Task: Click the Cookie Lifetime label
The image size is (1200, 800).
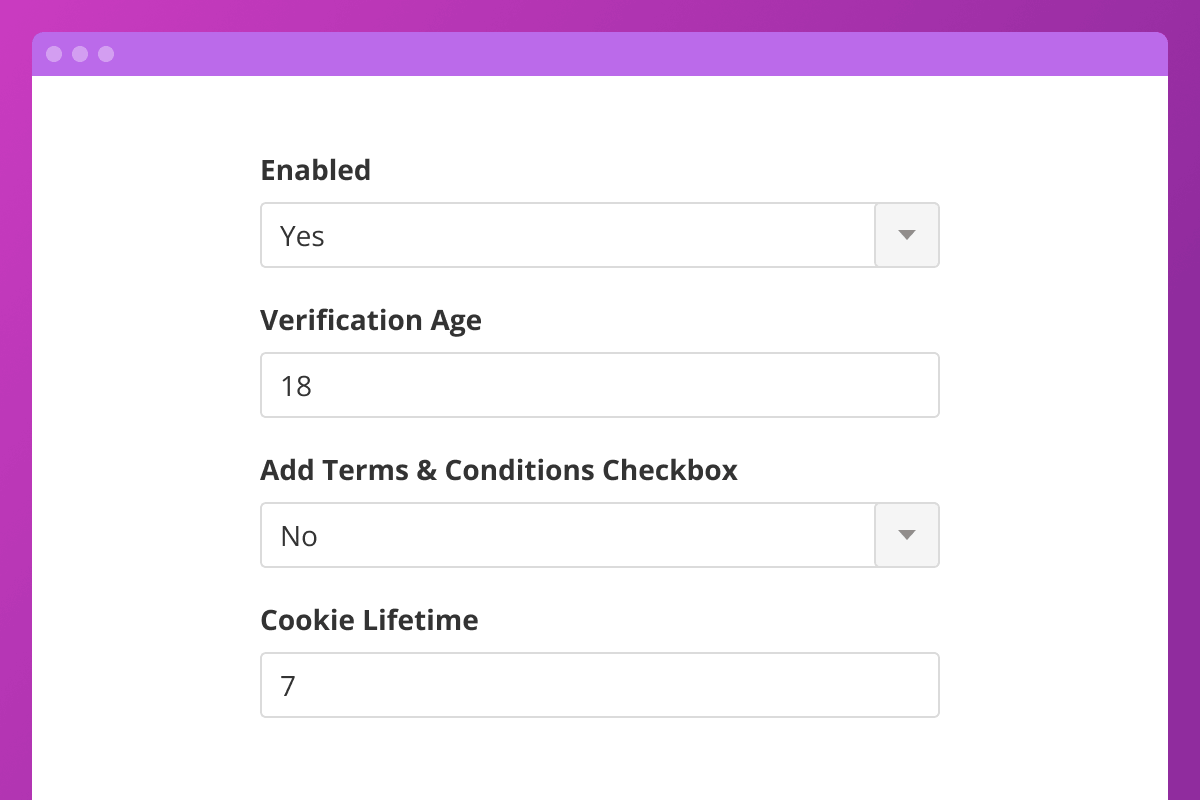Action: coord(369,620)
